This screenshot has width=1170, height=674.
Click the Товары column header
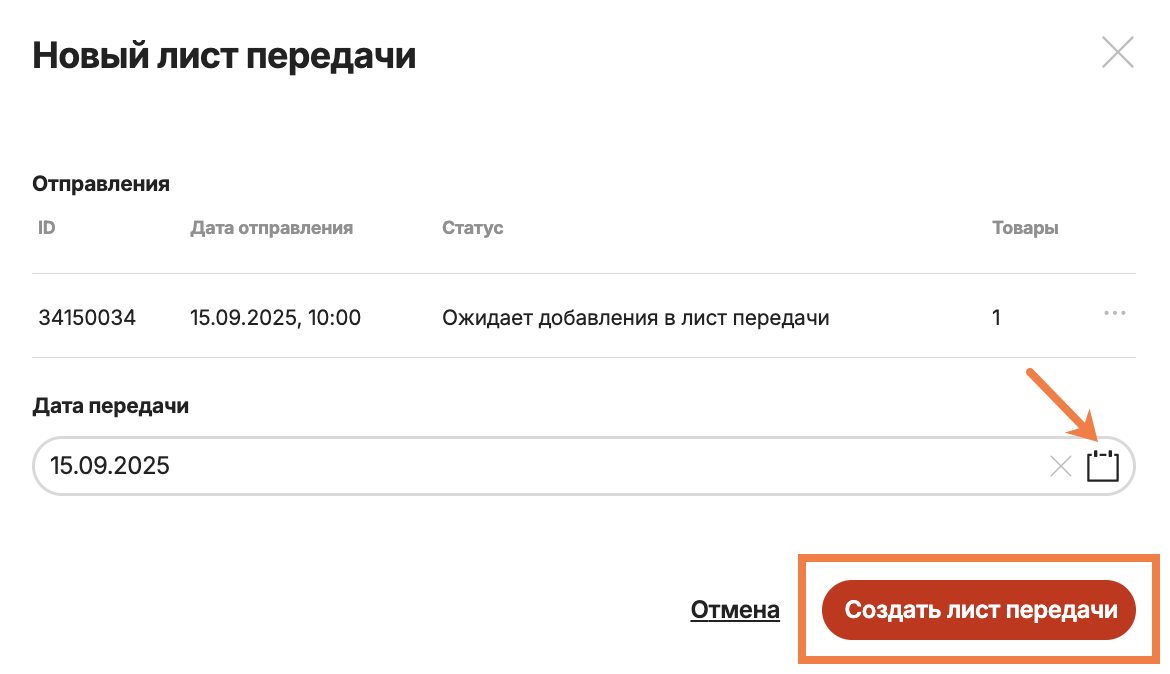tap(1024, 228)
